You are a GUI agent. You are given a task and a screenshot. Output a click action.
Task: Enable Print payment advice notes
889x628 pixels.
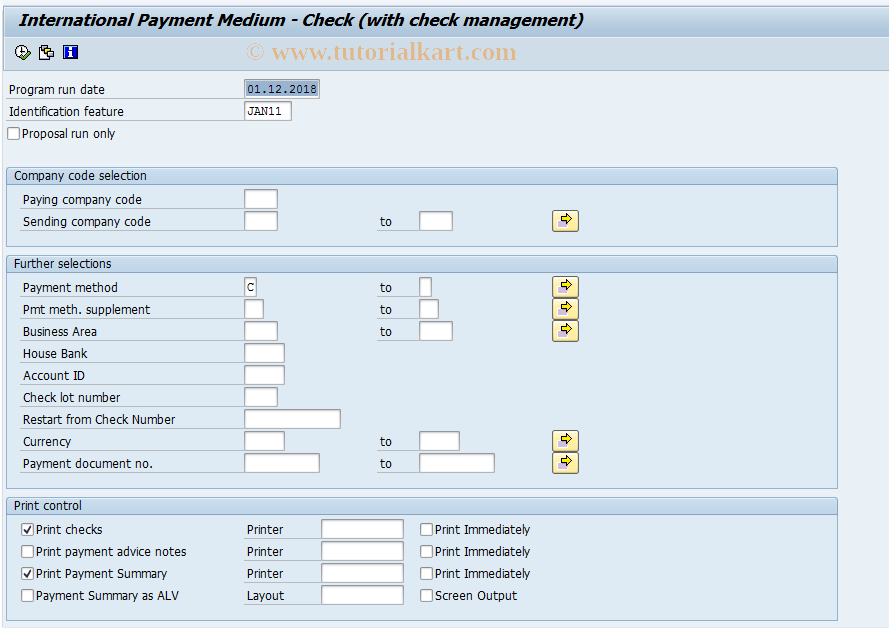click(27, 551)
